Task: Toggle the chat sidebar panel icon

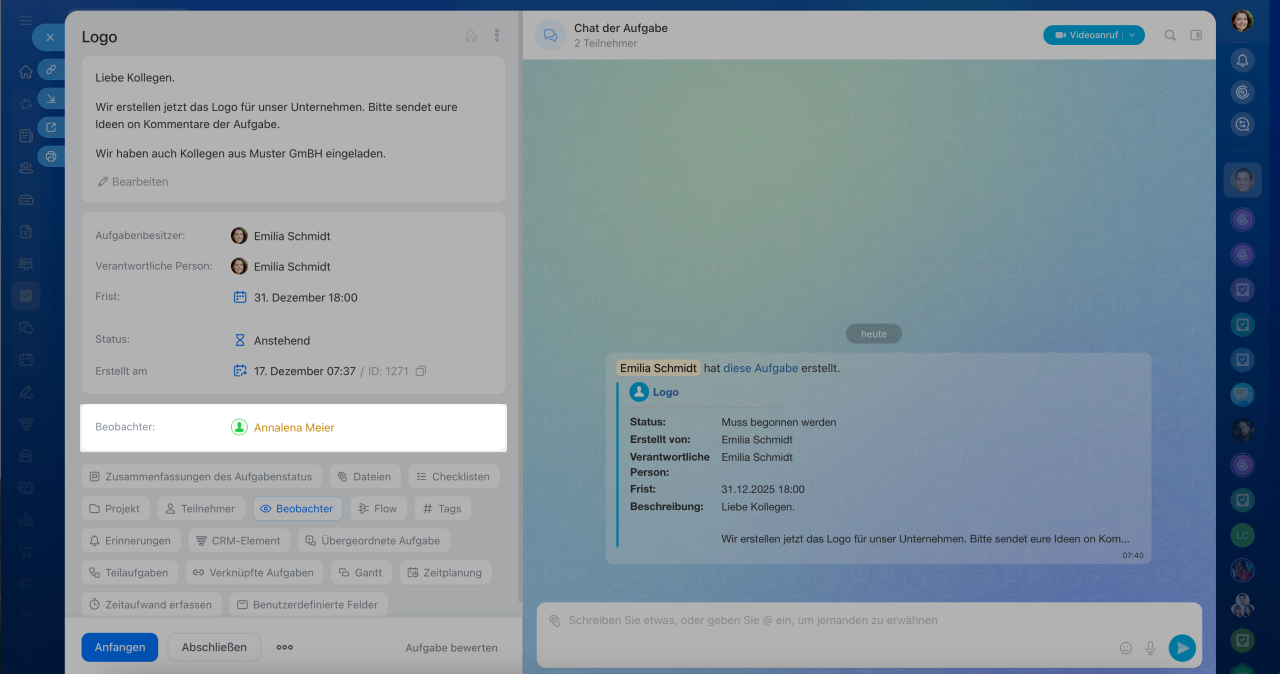Action: pos(1196,35)
